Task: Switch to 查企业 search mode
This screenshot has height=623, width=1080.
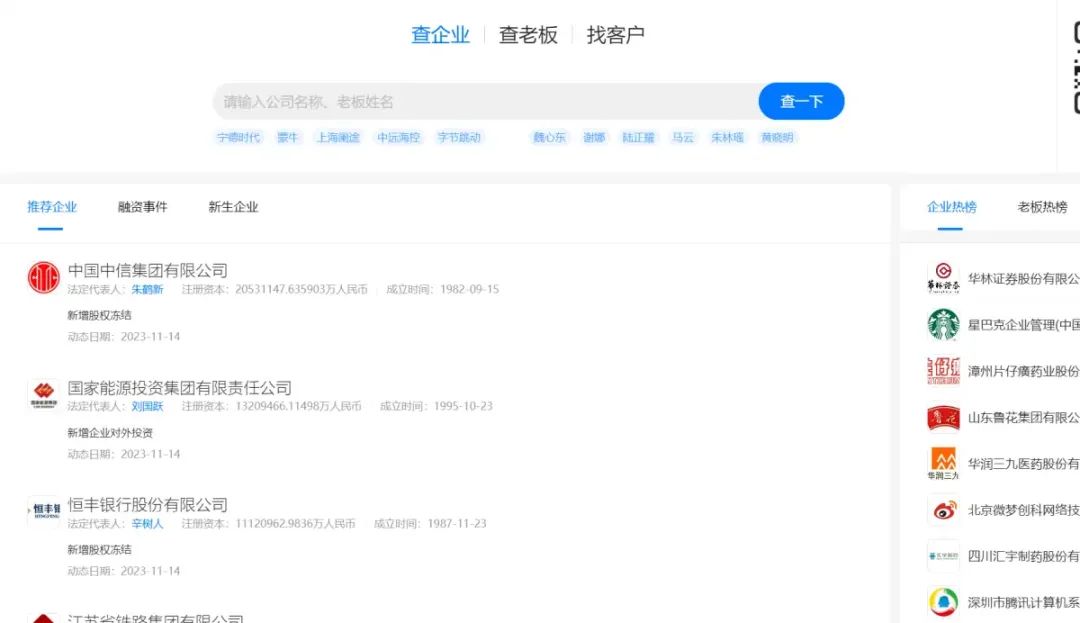Action: click(440, 34)
